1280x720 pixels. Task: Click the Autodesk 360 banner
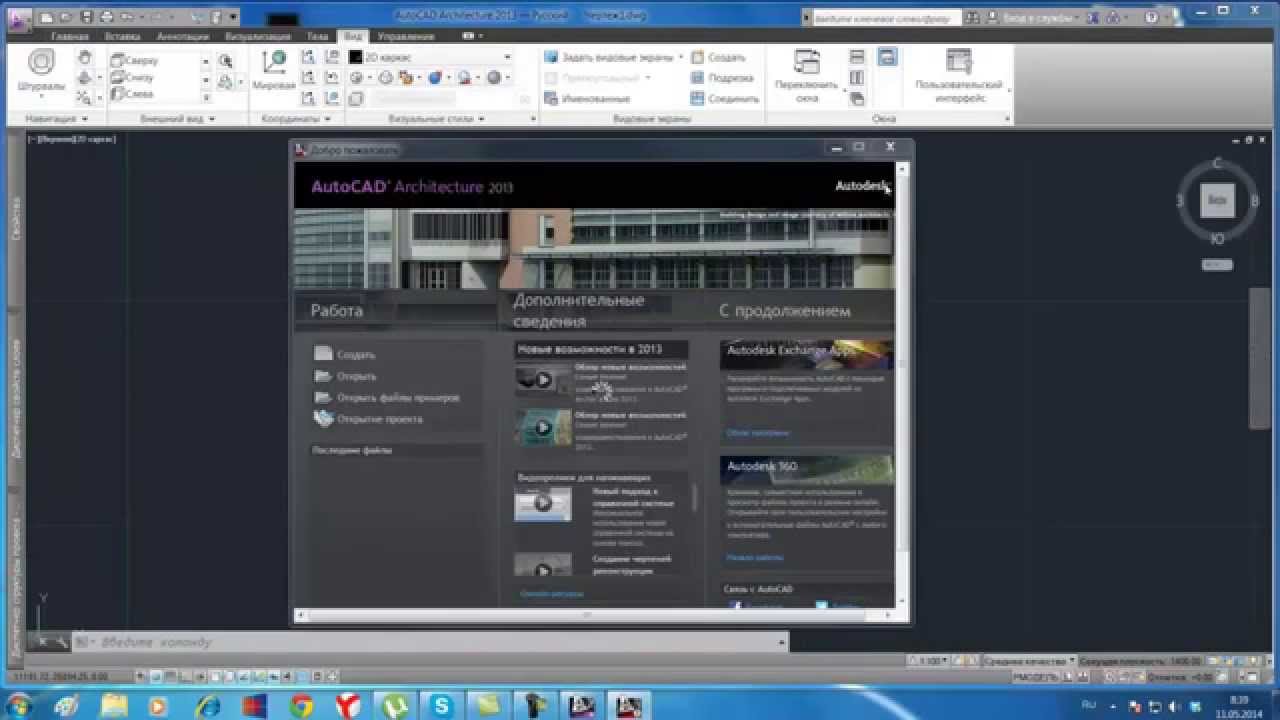coord(806,470)
